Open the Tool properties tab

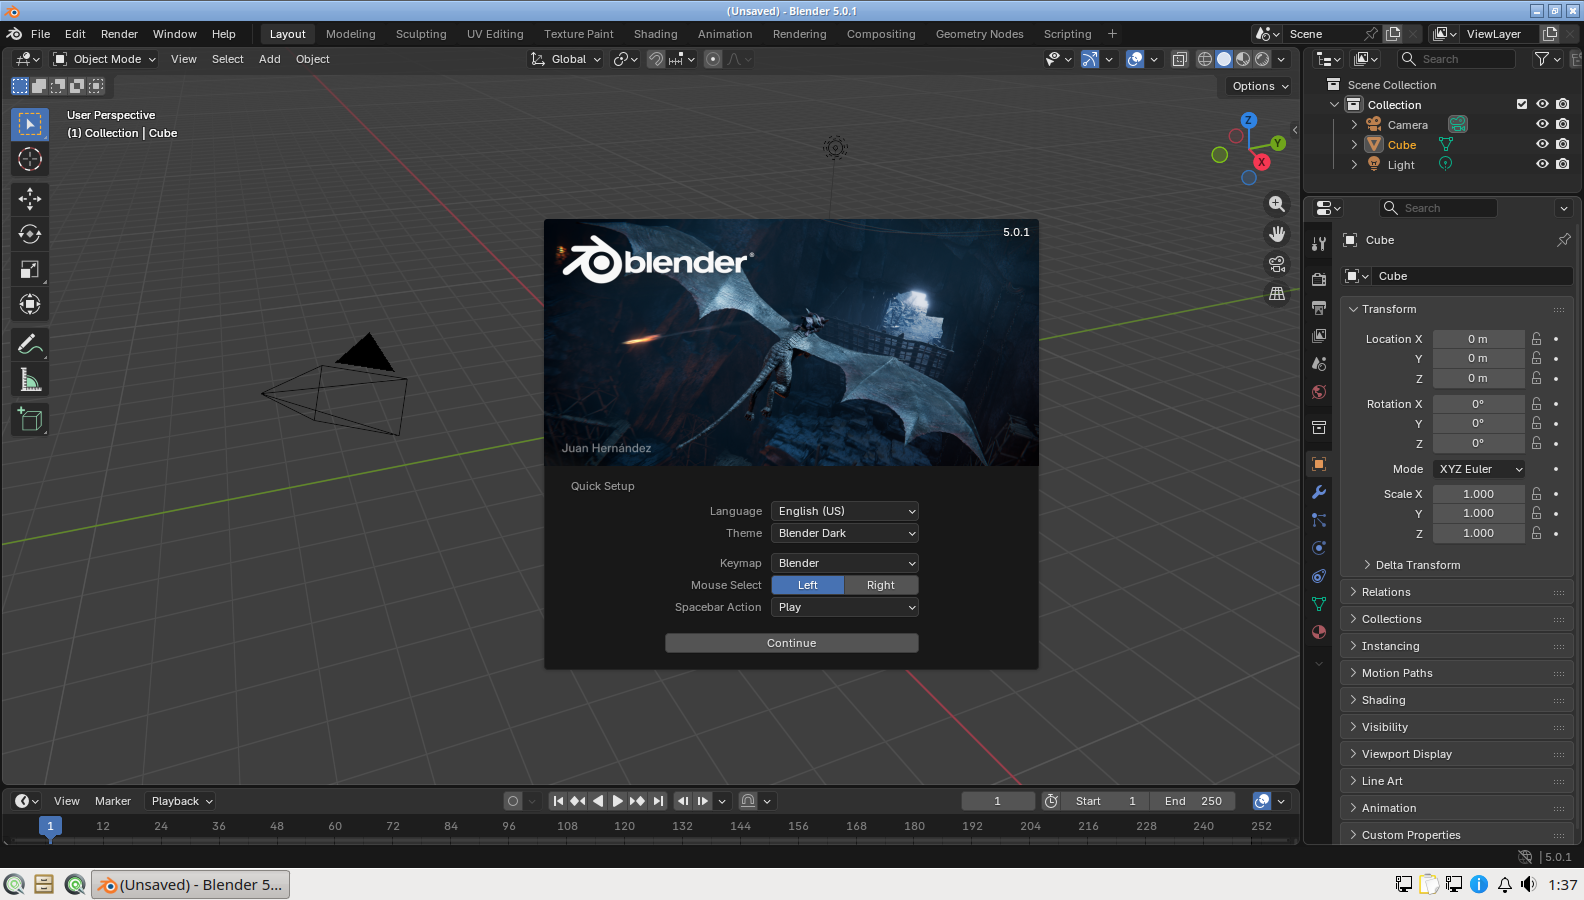[x=1319, y=243]
